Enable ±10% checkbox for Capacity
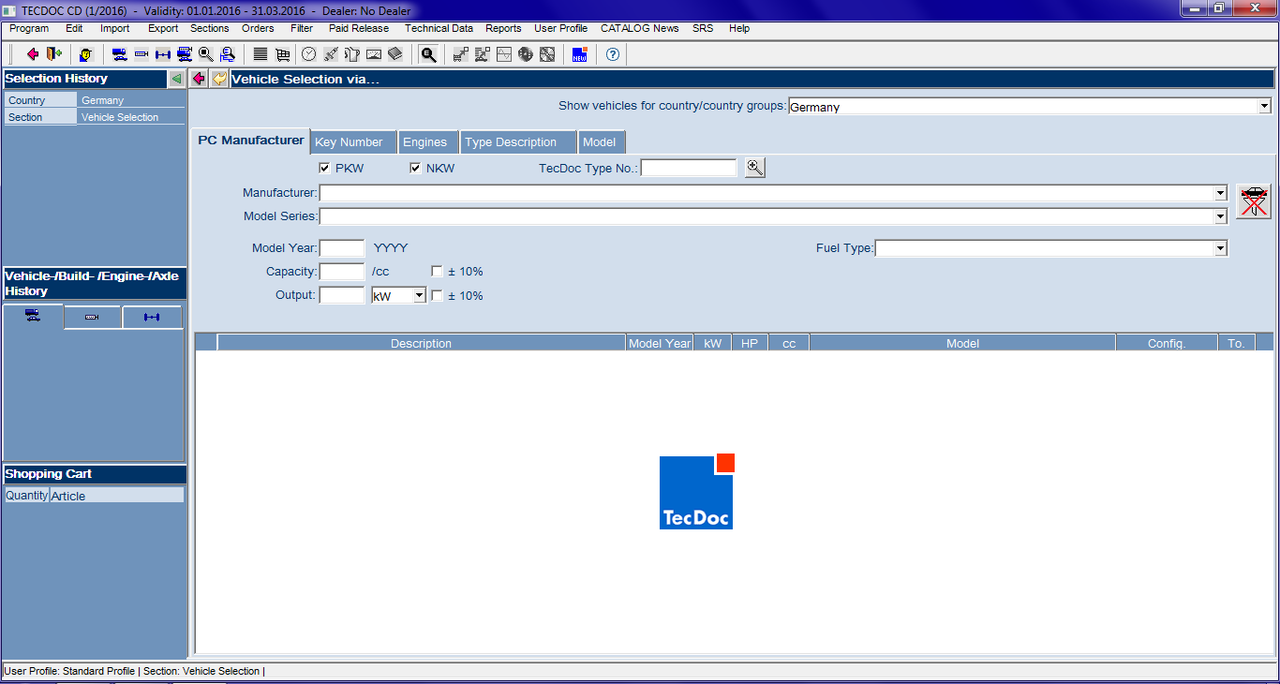This screenshot has width=1280, height=684. click(437, 271)
